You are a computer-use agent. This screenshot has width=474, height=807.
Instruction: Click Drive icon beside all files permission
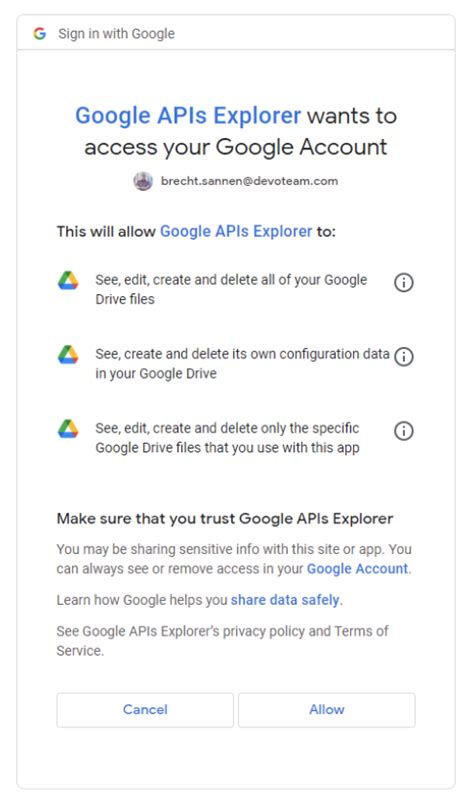(68, 280)
